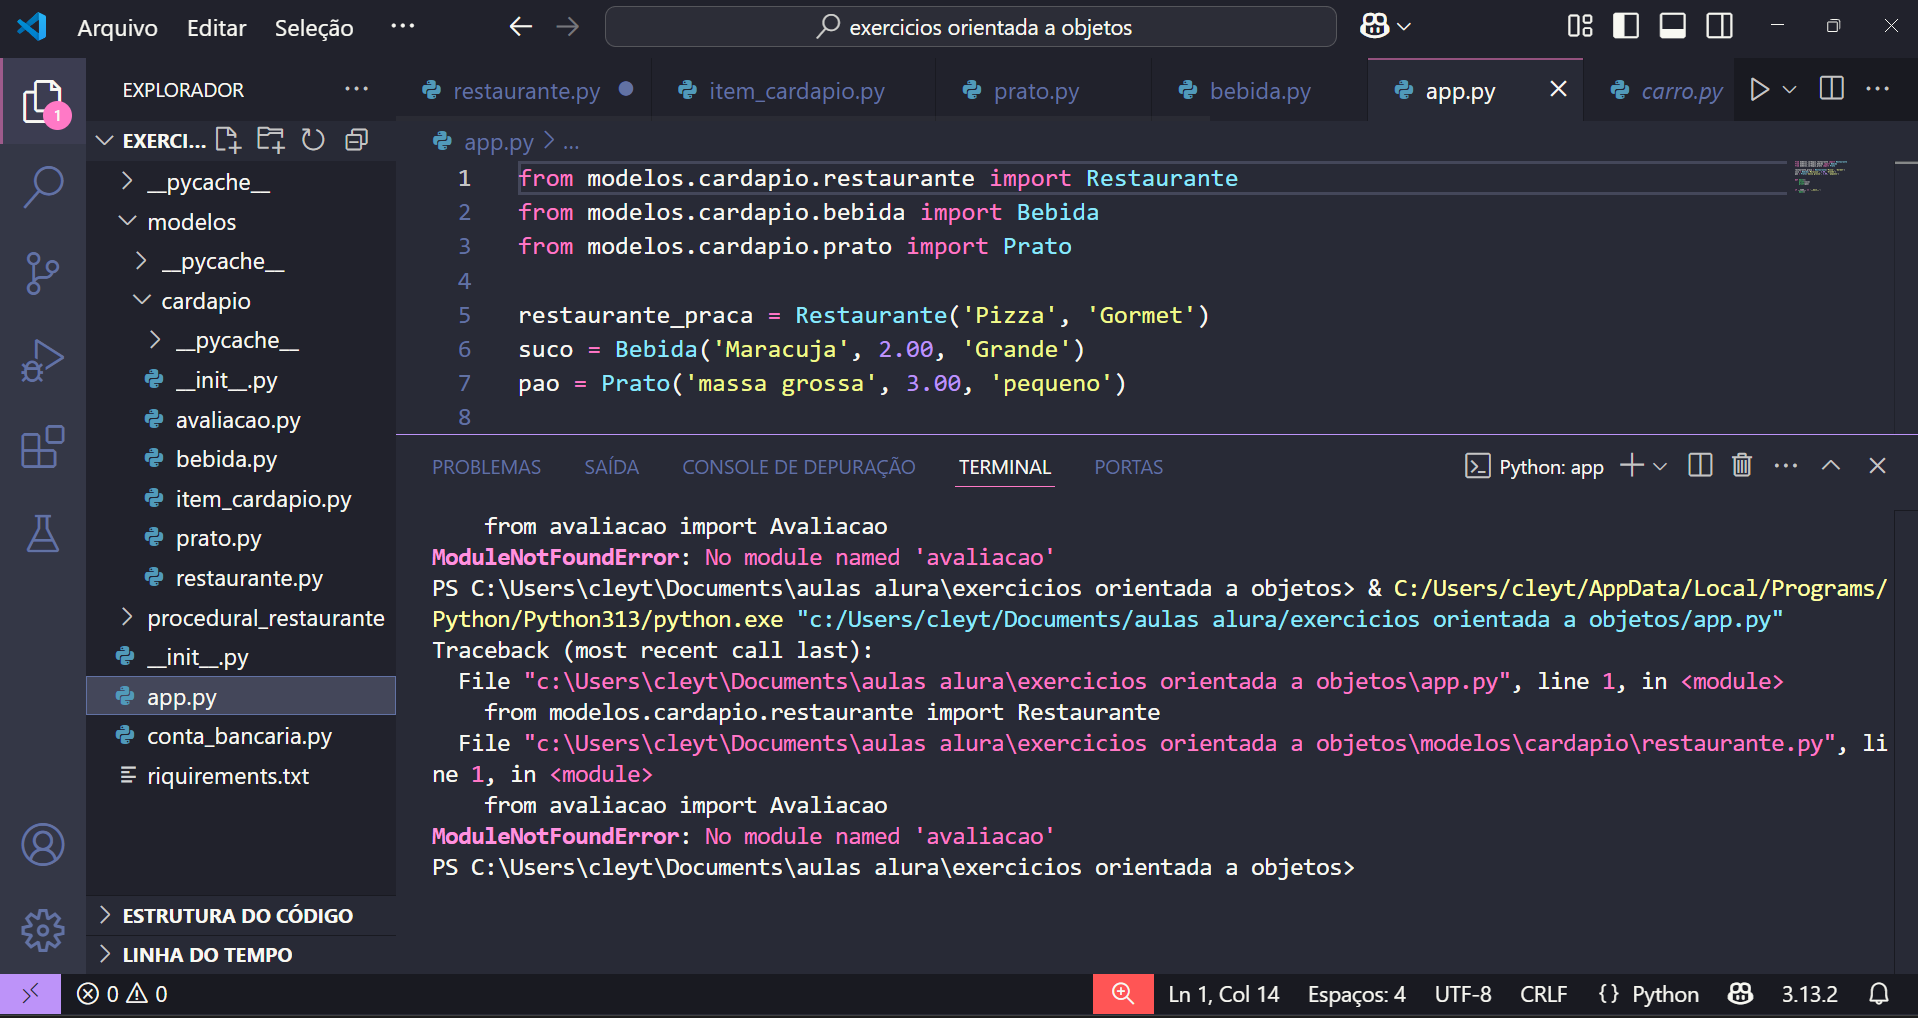This screenshot has width=1918, height=1018.
Task: Open Run and Debug view
Action: coord(43,360)
